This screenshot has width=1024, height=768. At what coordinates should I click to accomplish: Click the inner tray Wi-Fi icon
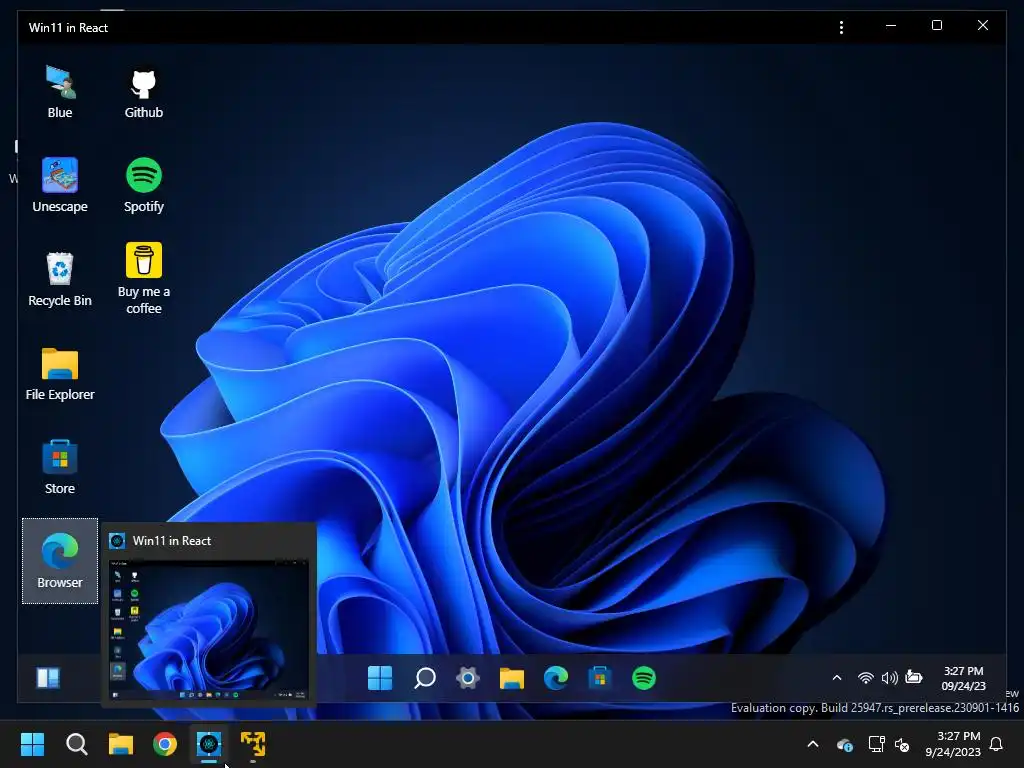click(865, 678)
